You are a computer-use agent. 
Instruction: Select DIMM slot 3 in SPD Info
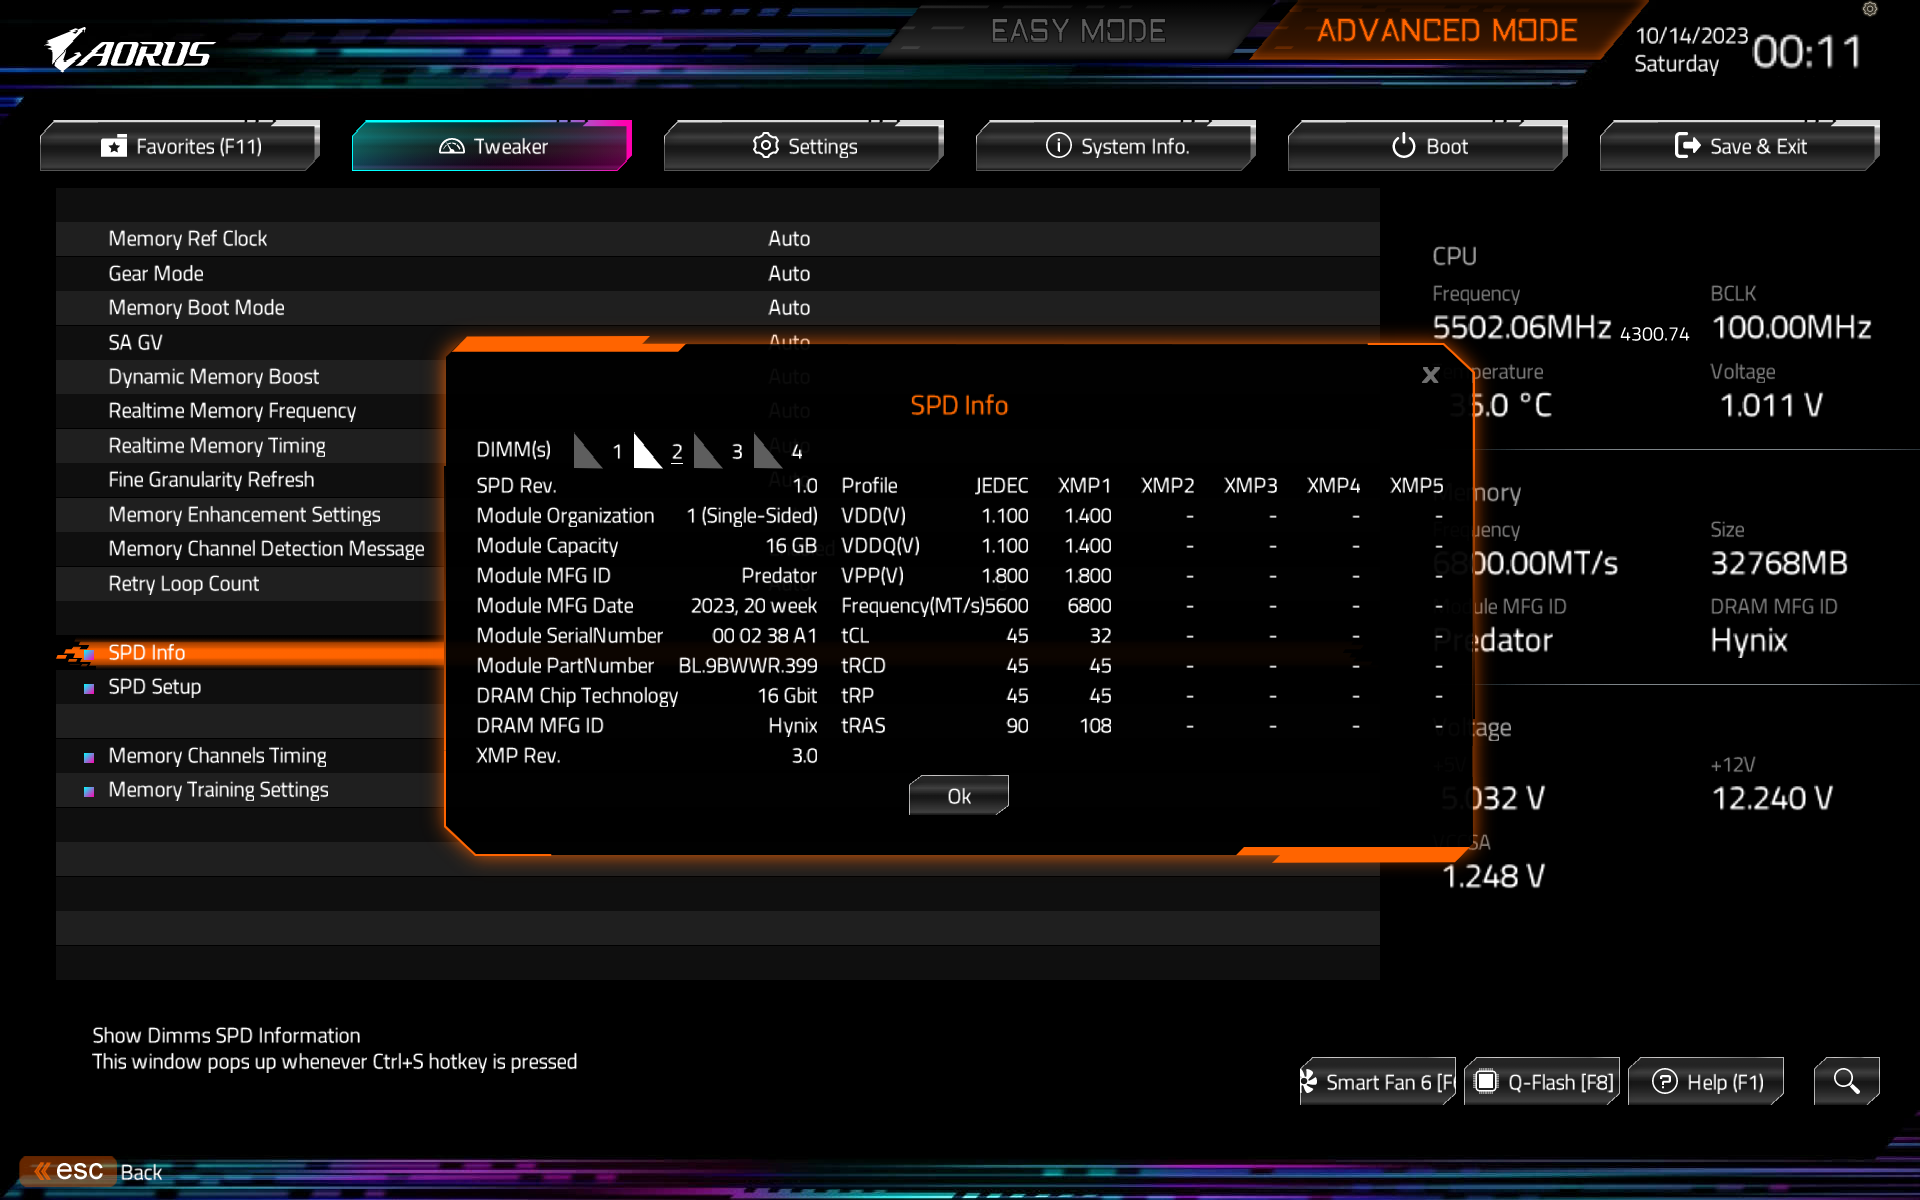(720, 451)
